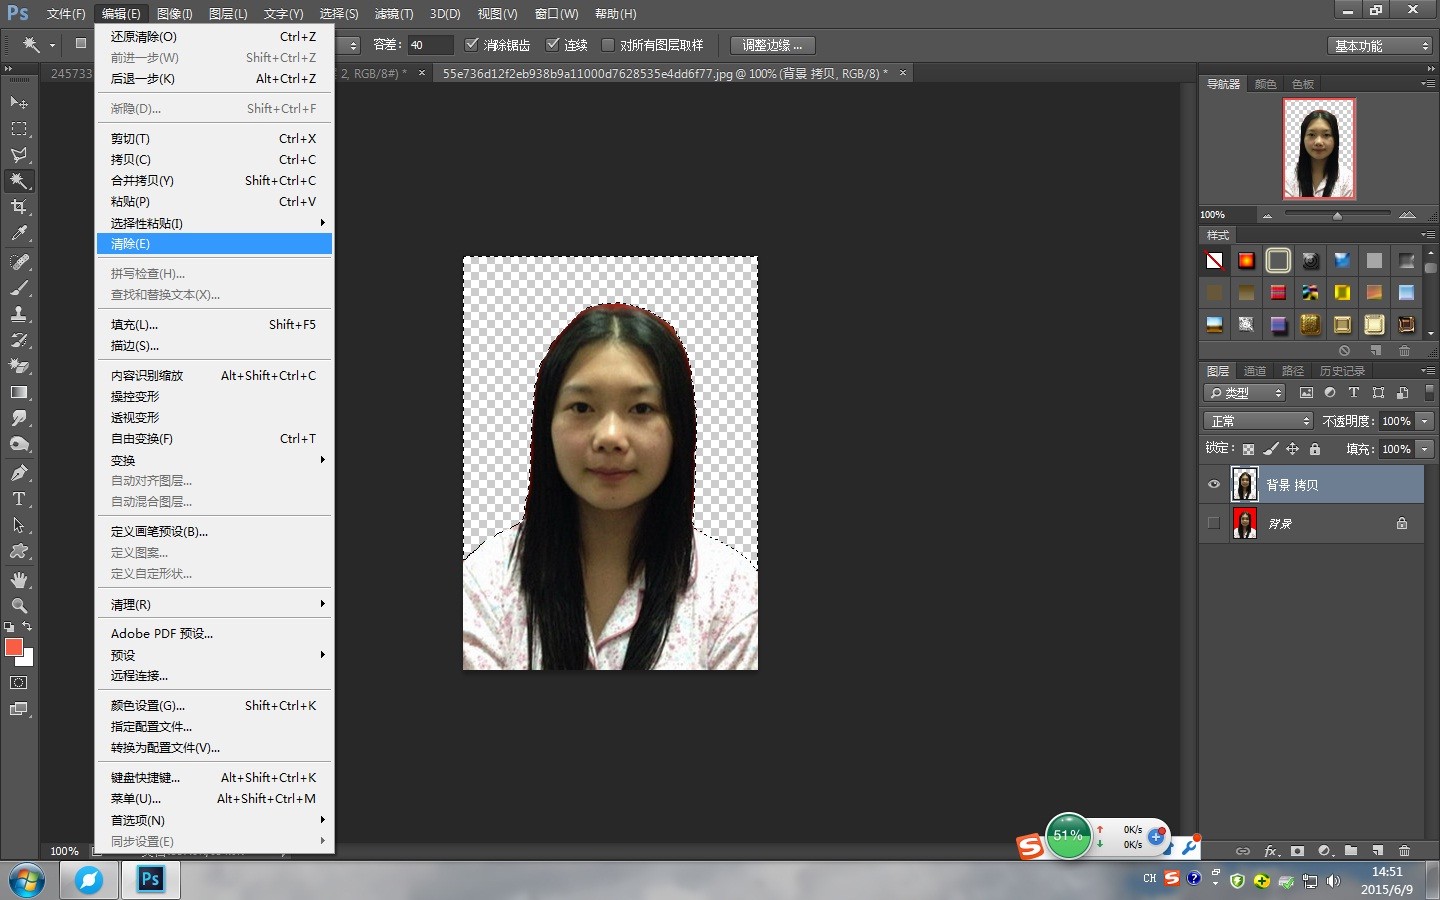Open the 正常 blend mode dropdown

pyautogui.click(x=1257, y=421)
